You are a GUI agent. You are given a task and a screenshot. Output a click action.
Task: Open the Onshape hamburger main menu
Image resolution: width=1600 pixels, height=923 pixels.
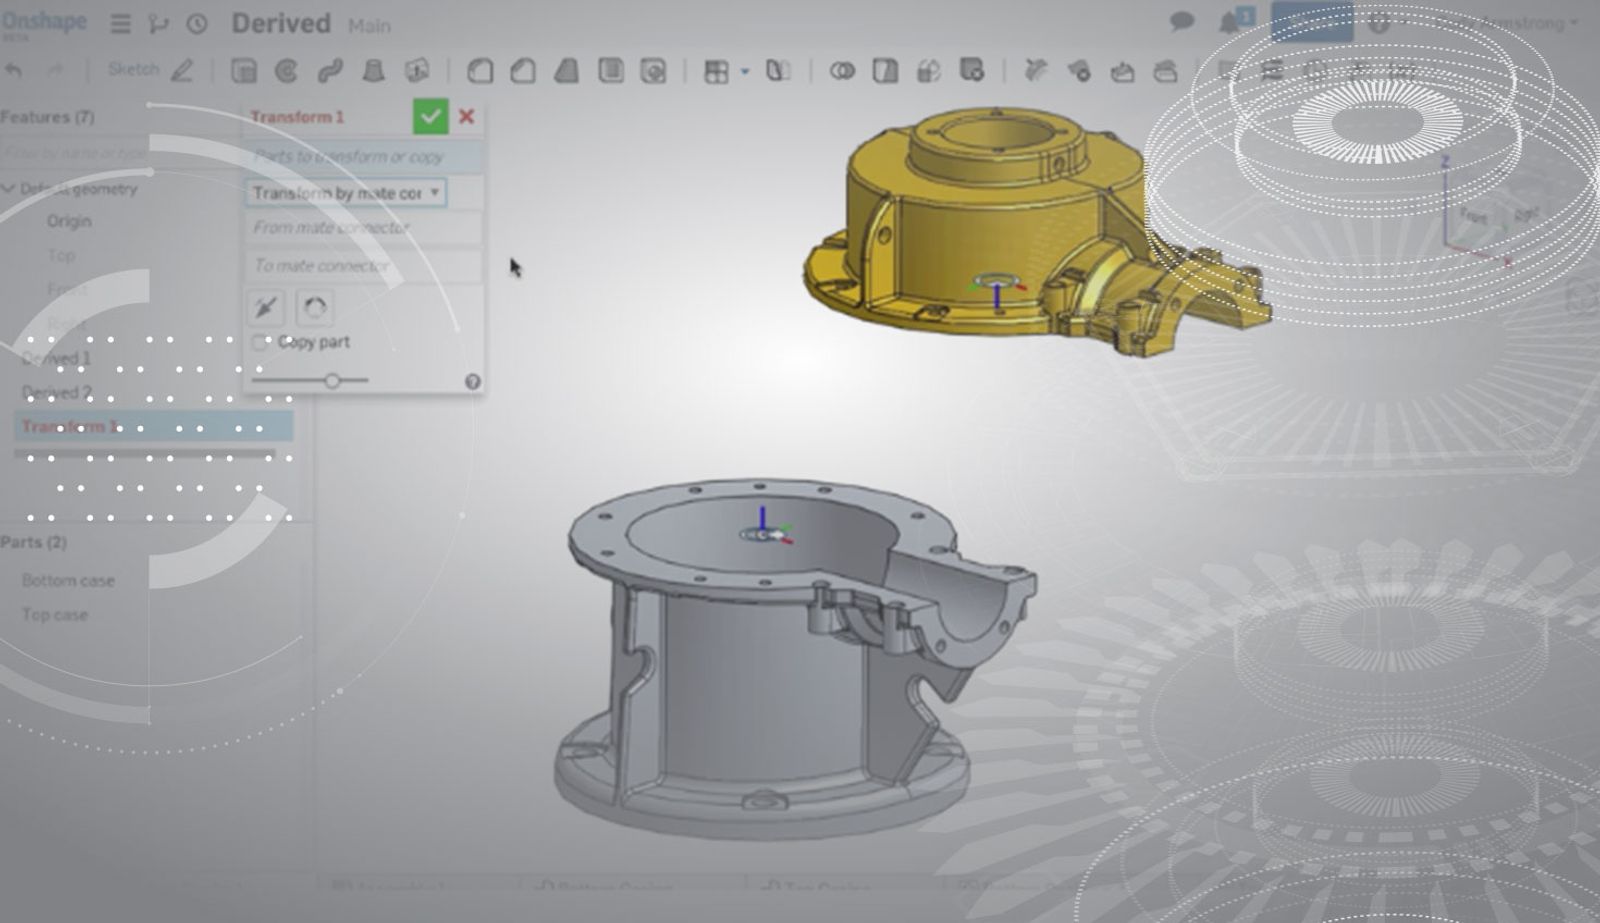point(120,24)
